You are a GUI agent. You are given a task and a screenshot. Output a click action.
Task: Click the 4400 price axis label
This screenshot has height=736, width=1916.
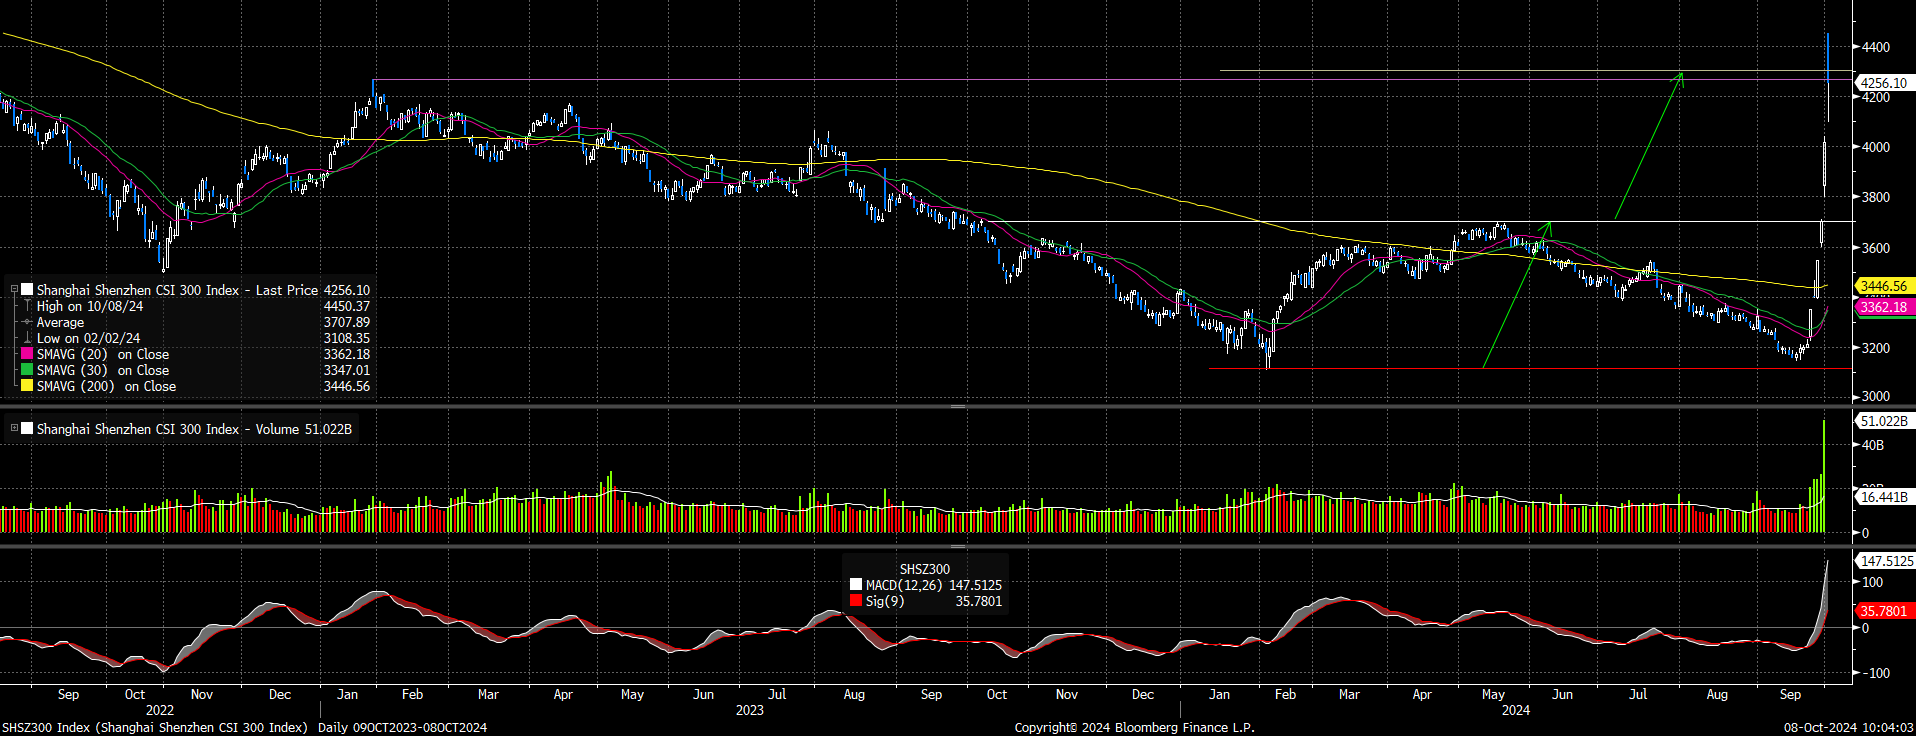[1875, 47]
